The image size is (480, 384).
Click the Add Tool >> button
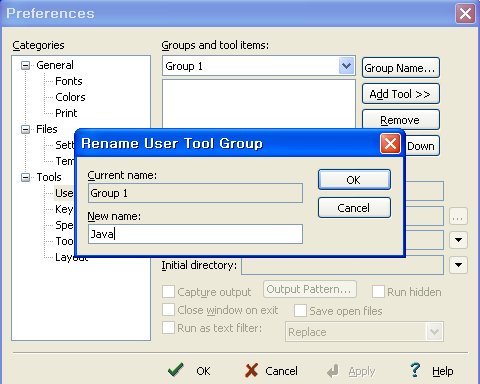[401, 94]
